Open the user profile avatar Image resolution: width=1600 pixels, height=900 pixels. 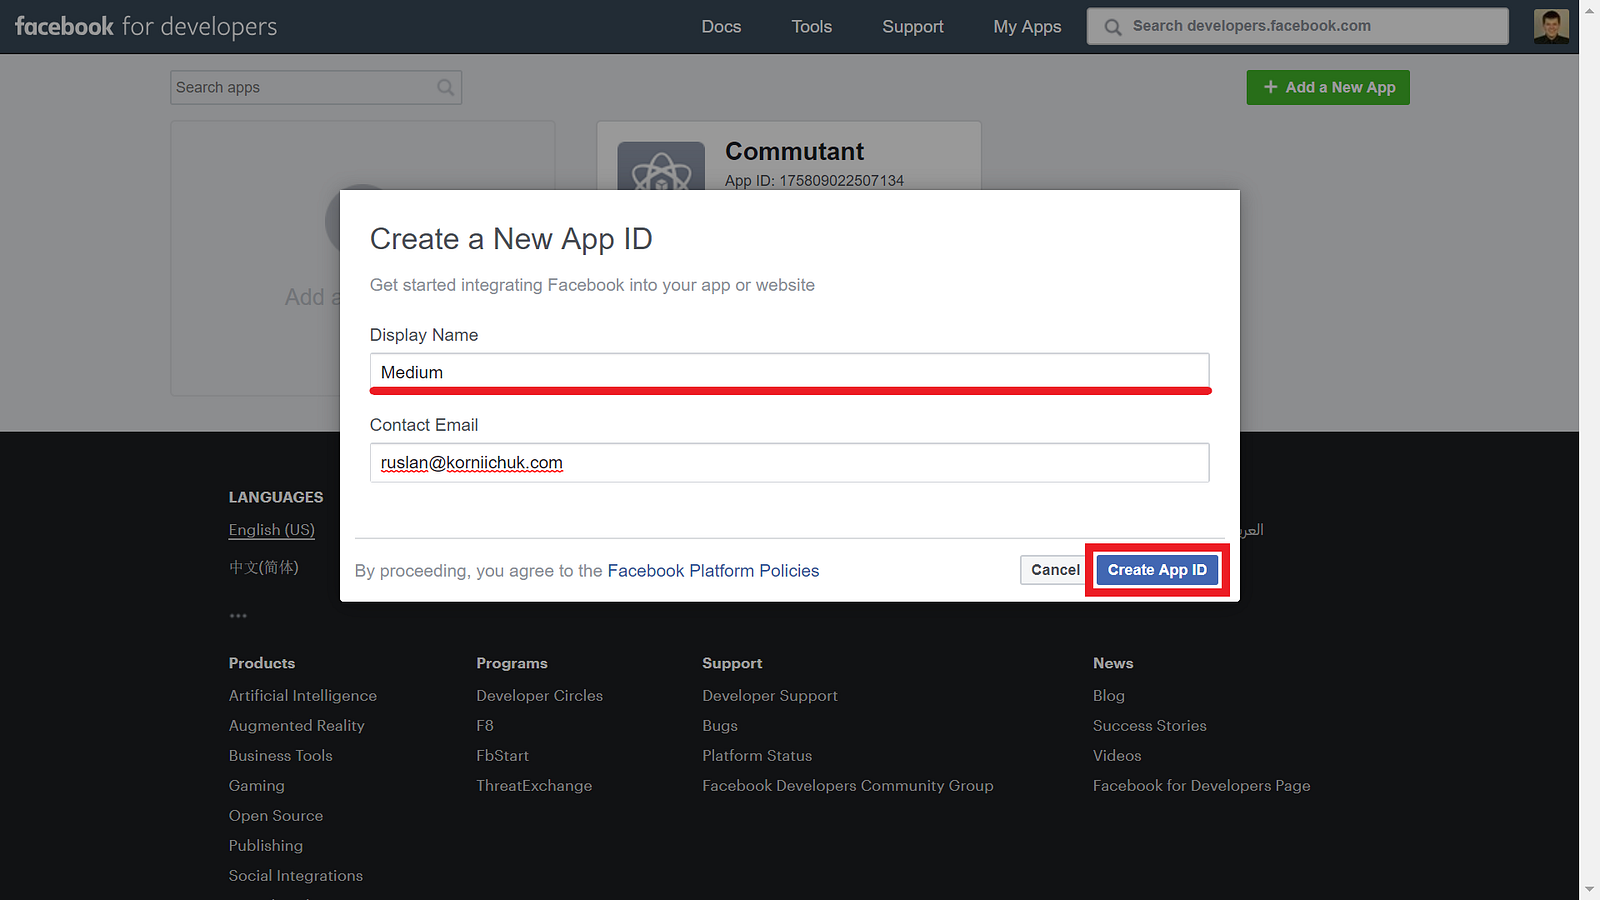coord(1551,26)
